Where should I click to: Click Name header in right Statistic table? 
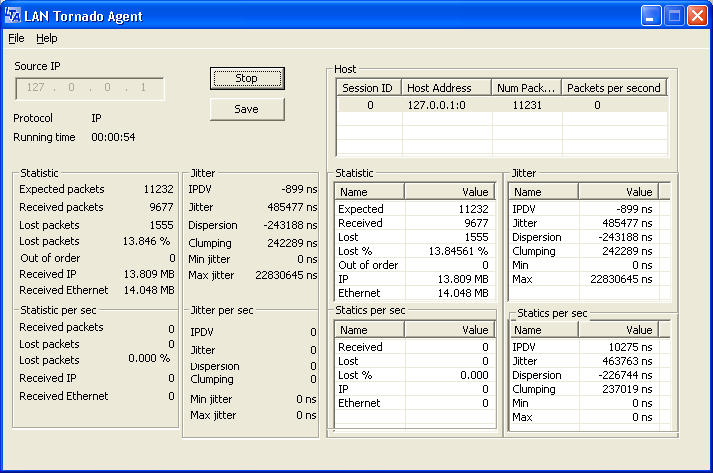tap(369, 192)
